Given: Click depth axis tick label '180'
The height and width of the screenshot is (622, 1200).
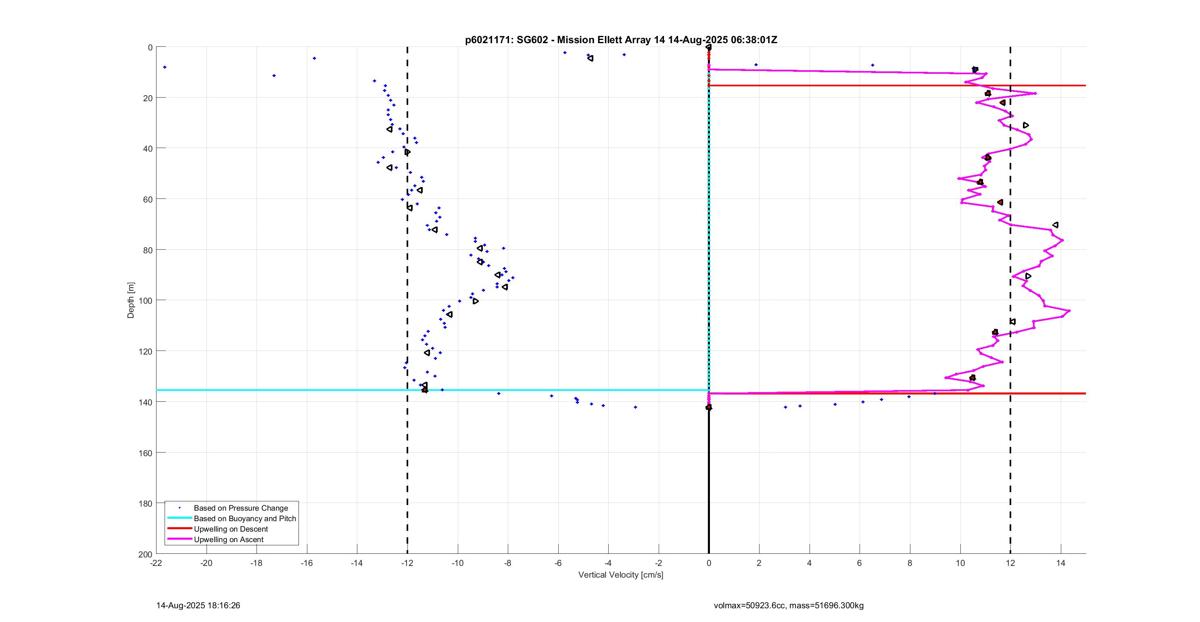Looking at the screenshot, I should point(145,503).
